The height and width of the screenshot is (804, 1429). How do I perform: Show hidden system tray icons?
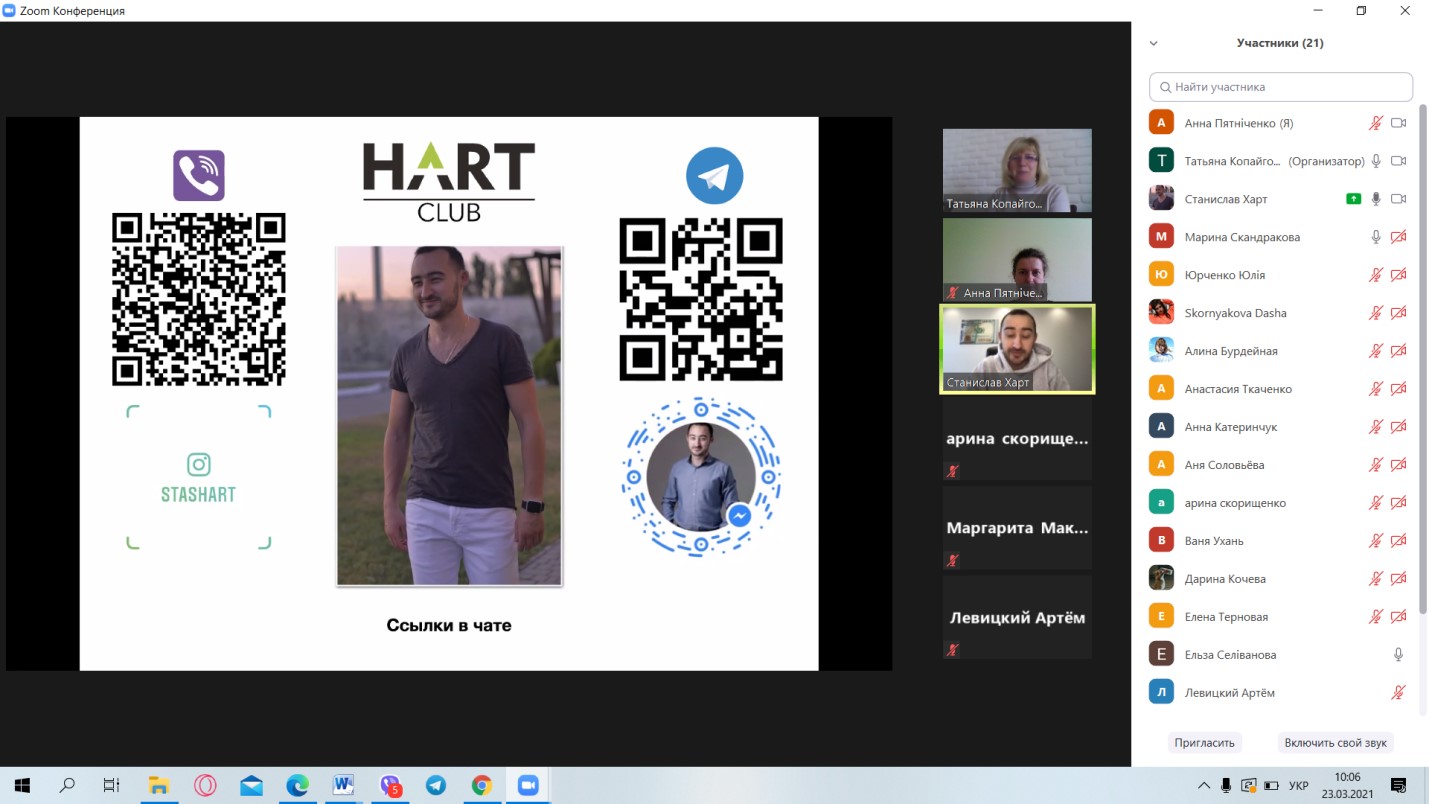click(x=1202, y=785)
